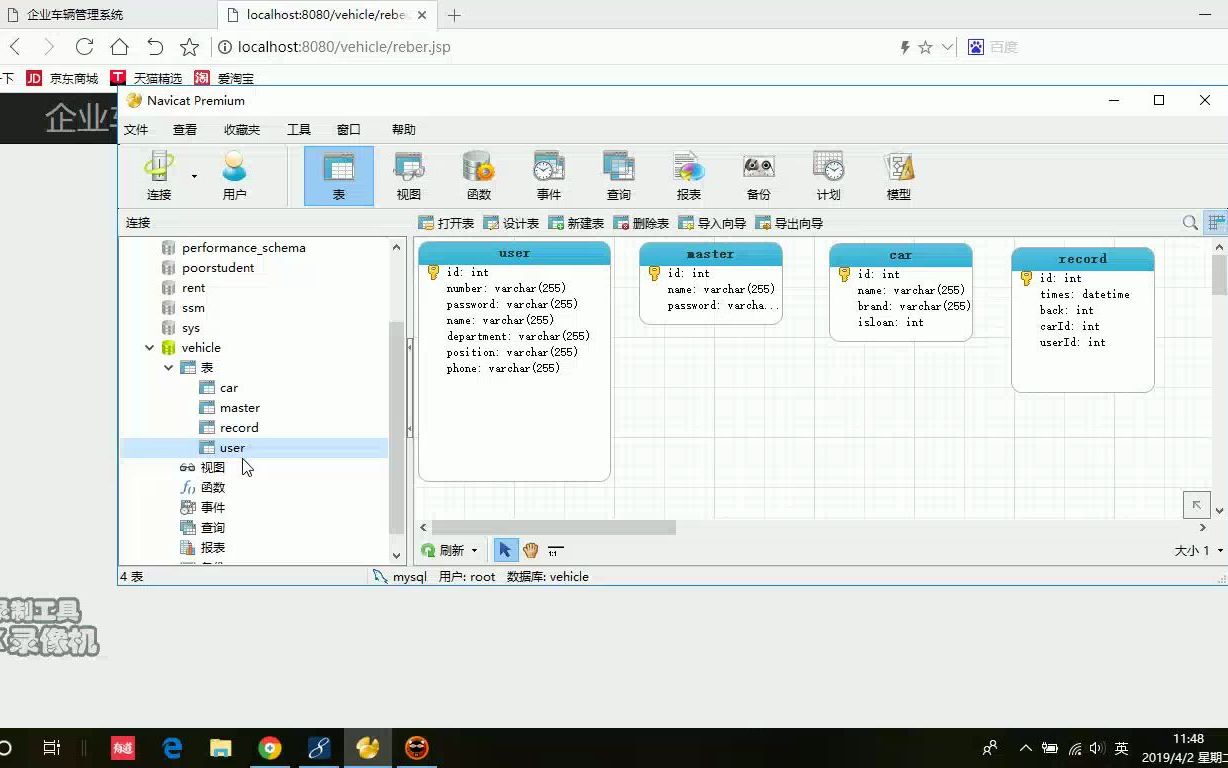Open the 工具 menu
The width and height of the screenshot is (1228, 768).
pyautogui.click(x=298, y=128)
